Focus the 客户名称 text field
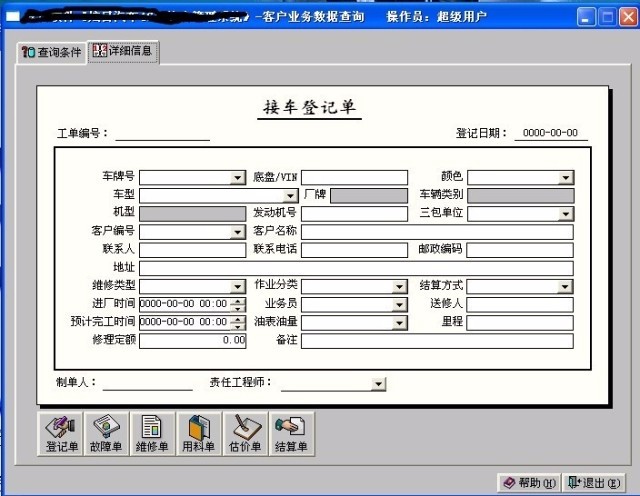Screen dimensions: 640x496 pos(437,232)
